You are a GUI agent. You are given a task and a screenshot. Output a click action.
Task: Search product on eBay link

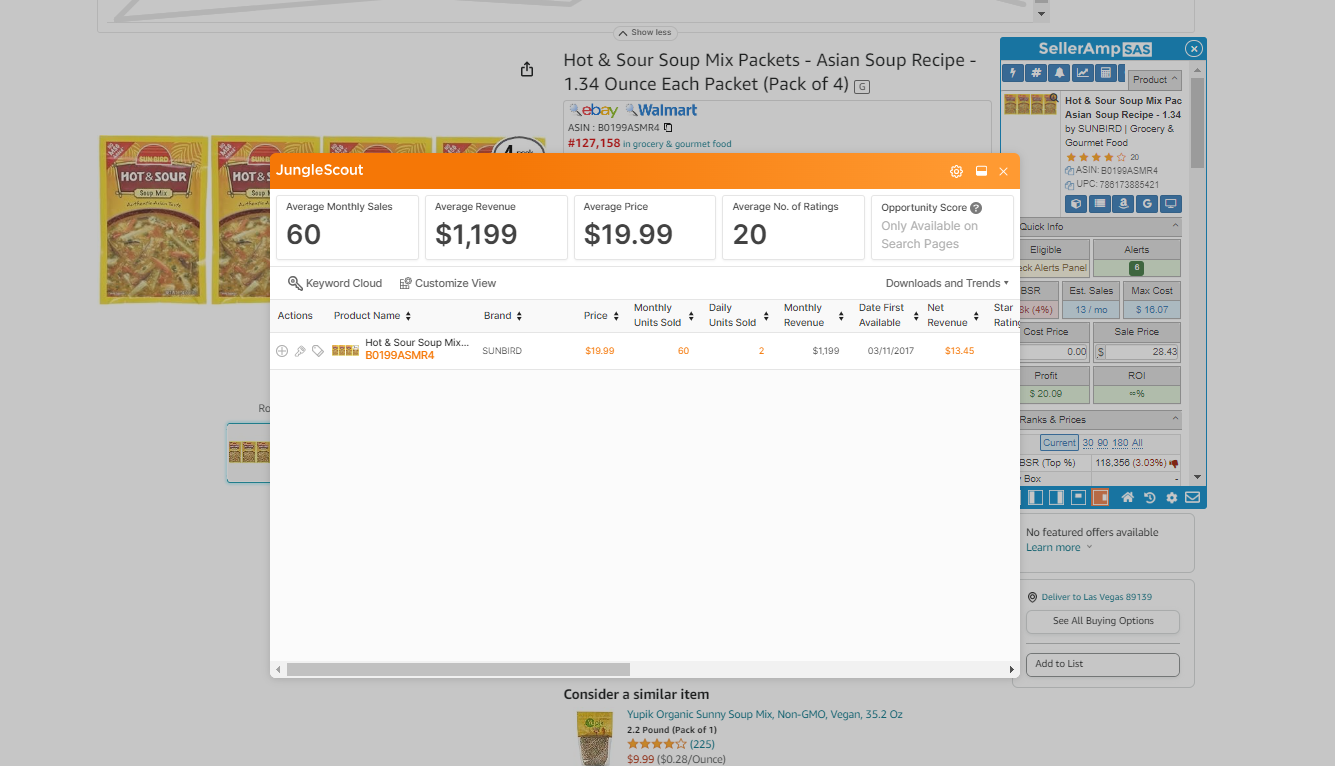click(x=594, y=110)
